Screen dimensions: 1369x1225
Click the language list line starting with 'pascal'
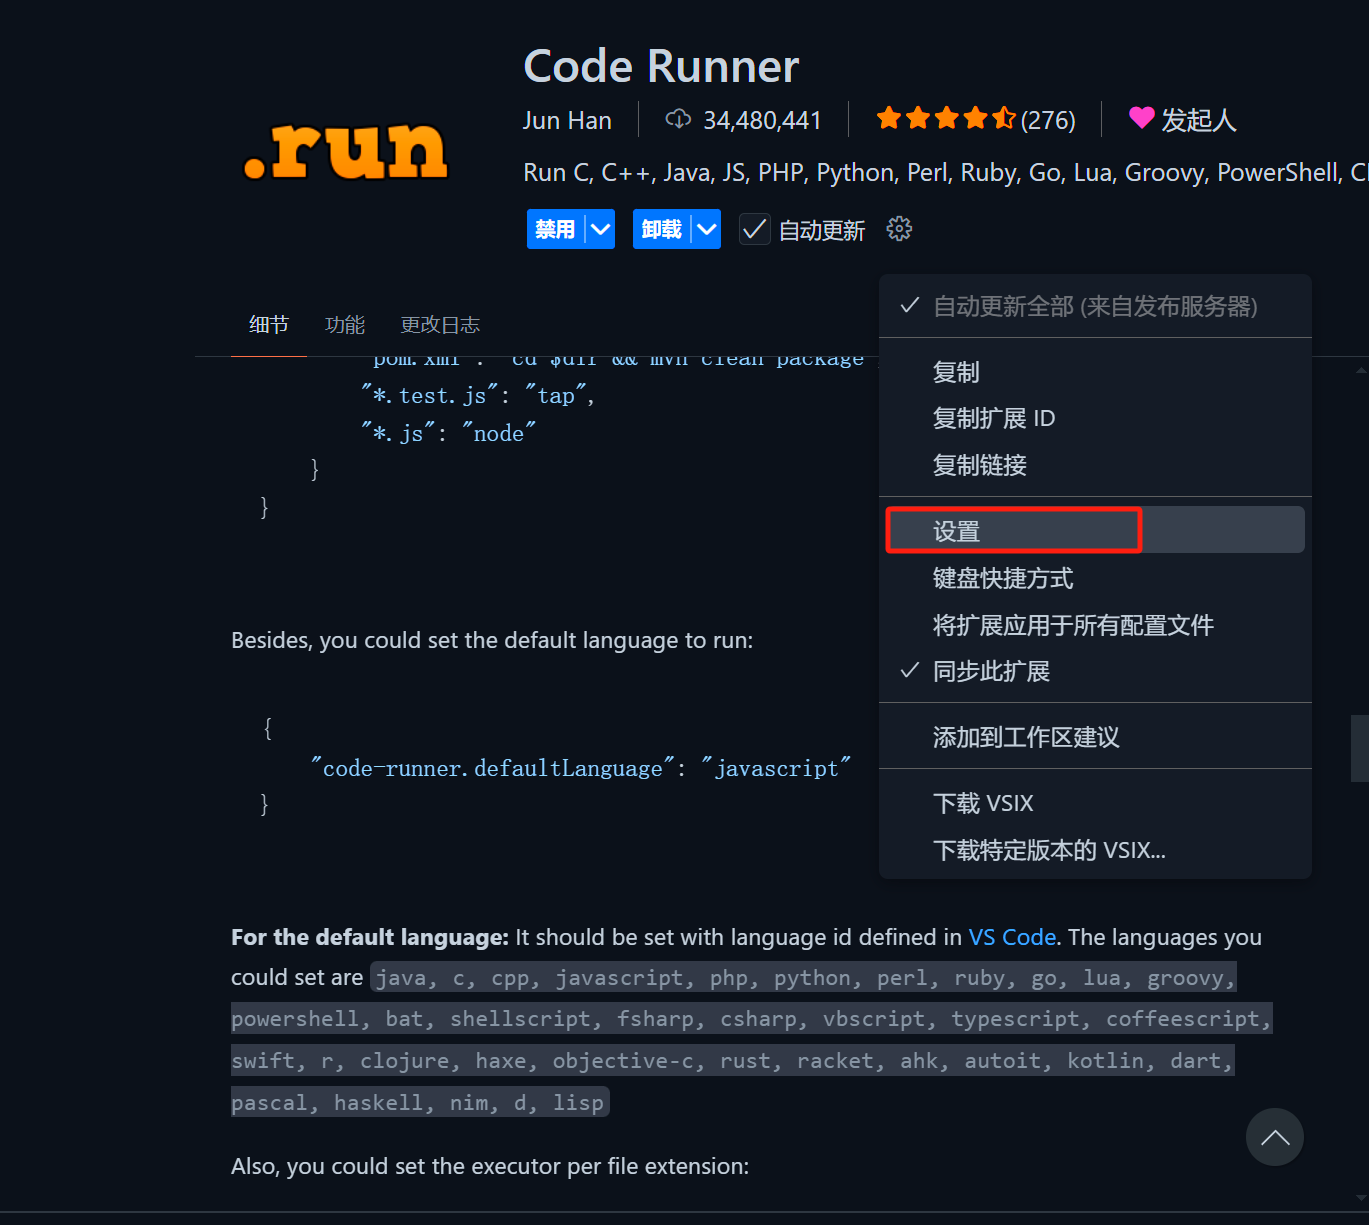pyautogui.click(x=420, y=1103)
